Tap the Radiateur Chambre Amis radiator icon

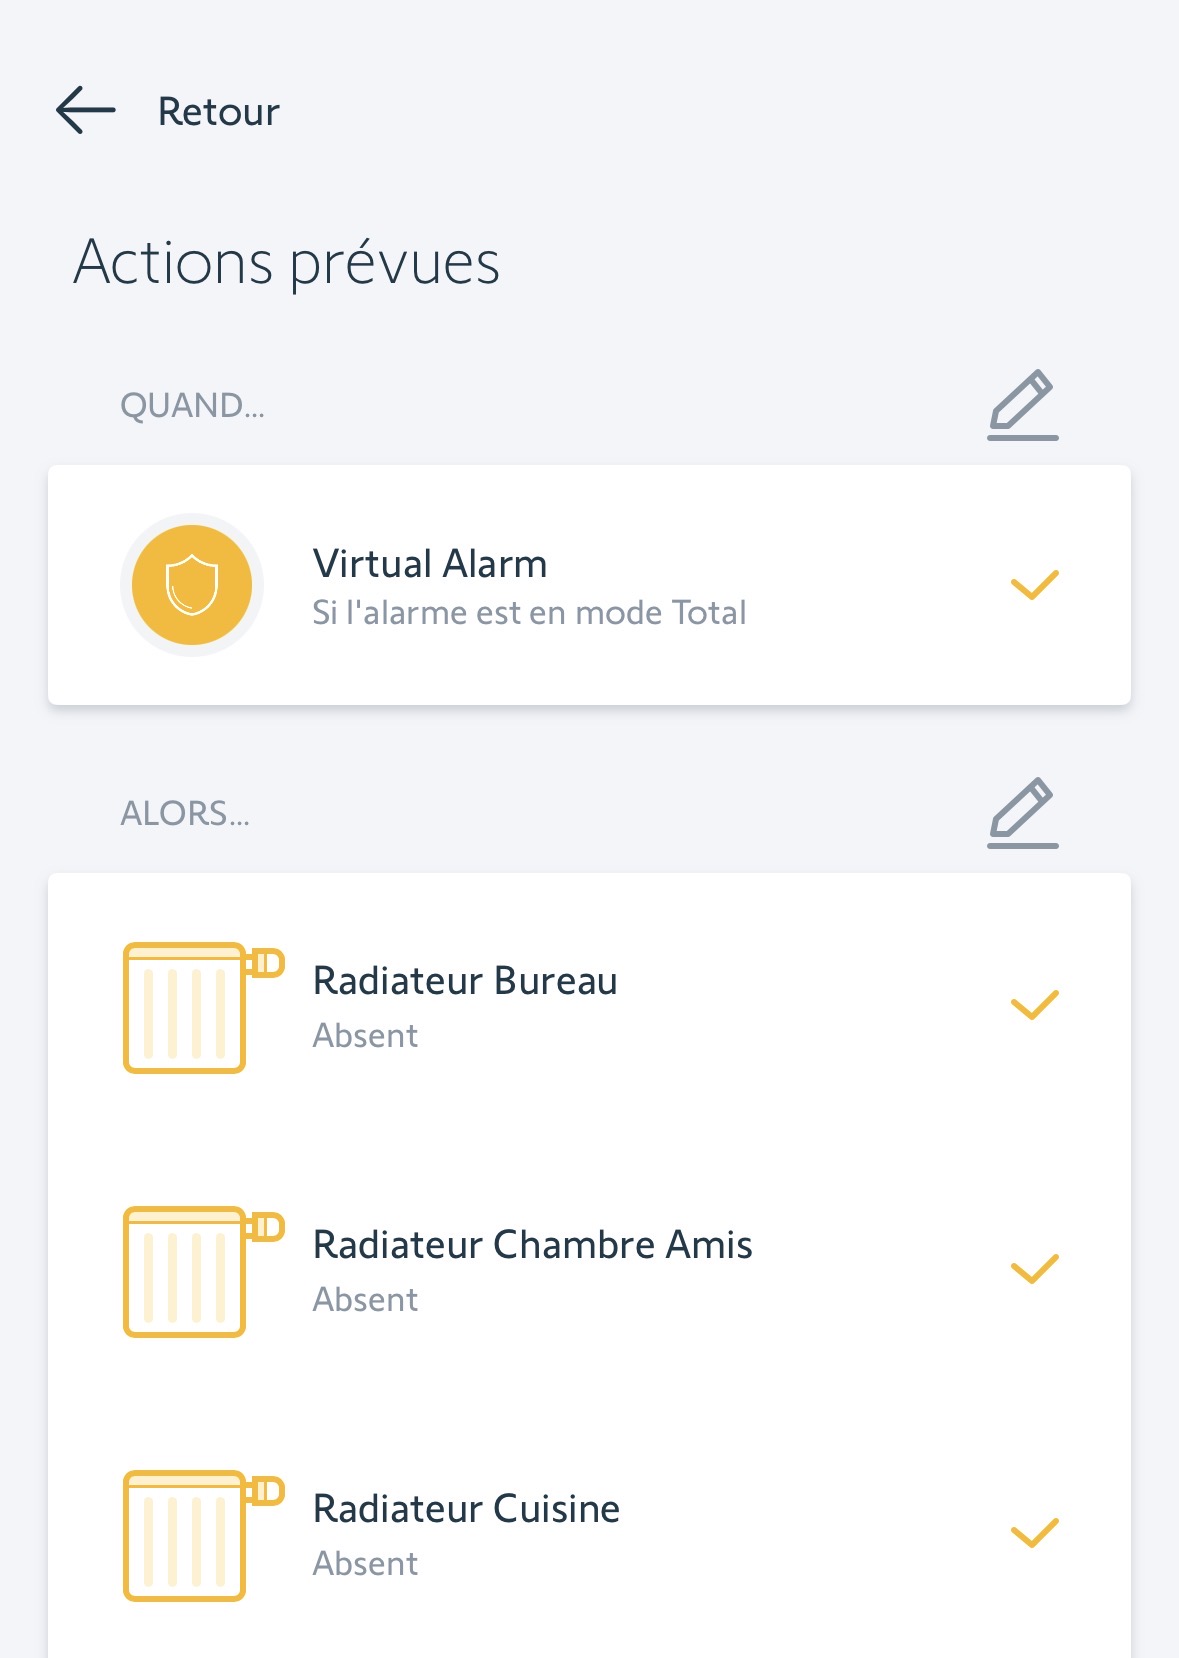pyautogui.click(x=200, y=1271)
